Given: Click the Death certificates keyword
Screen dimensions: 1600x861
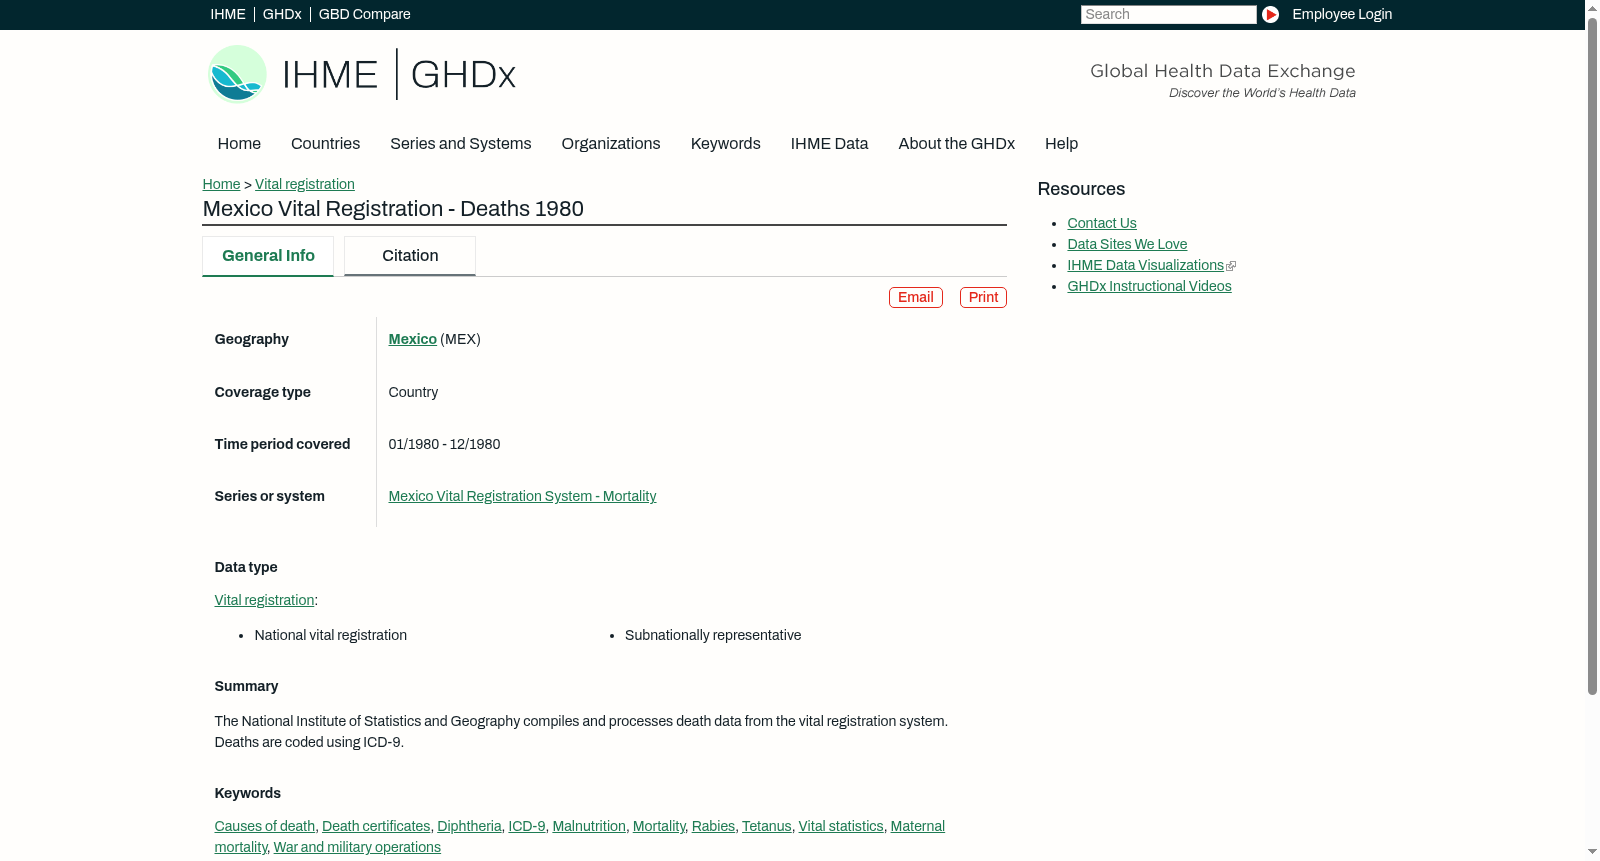Looking at the screenshot, I should pyautogui.click(x=376, y=826).
